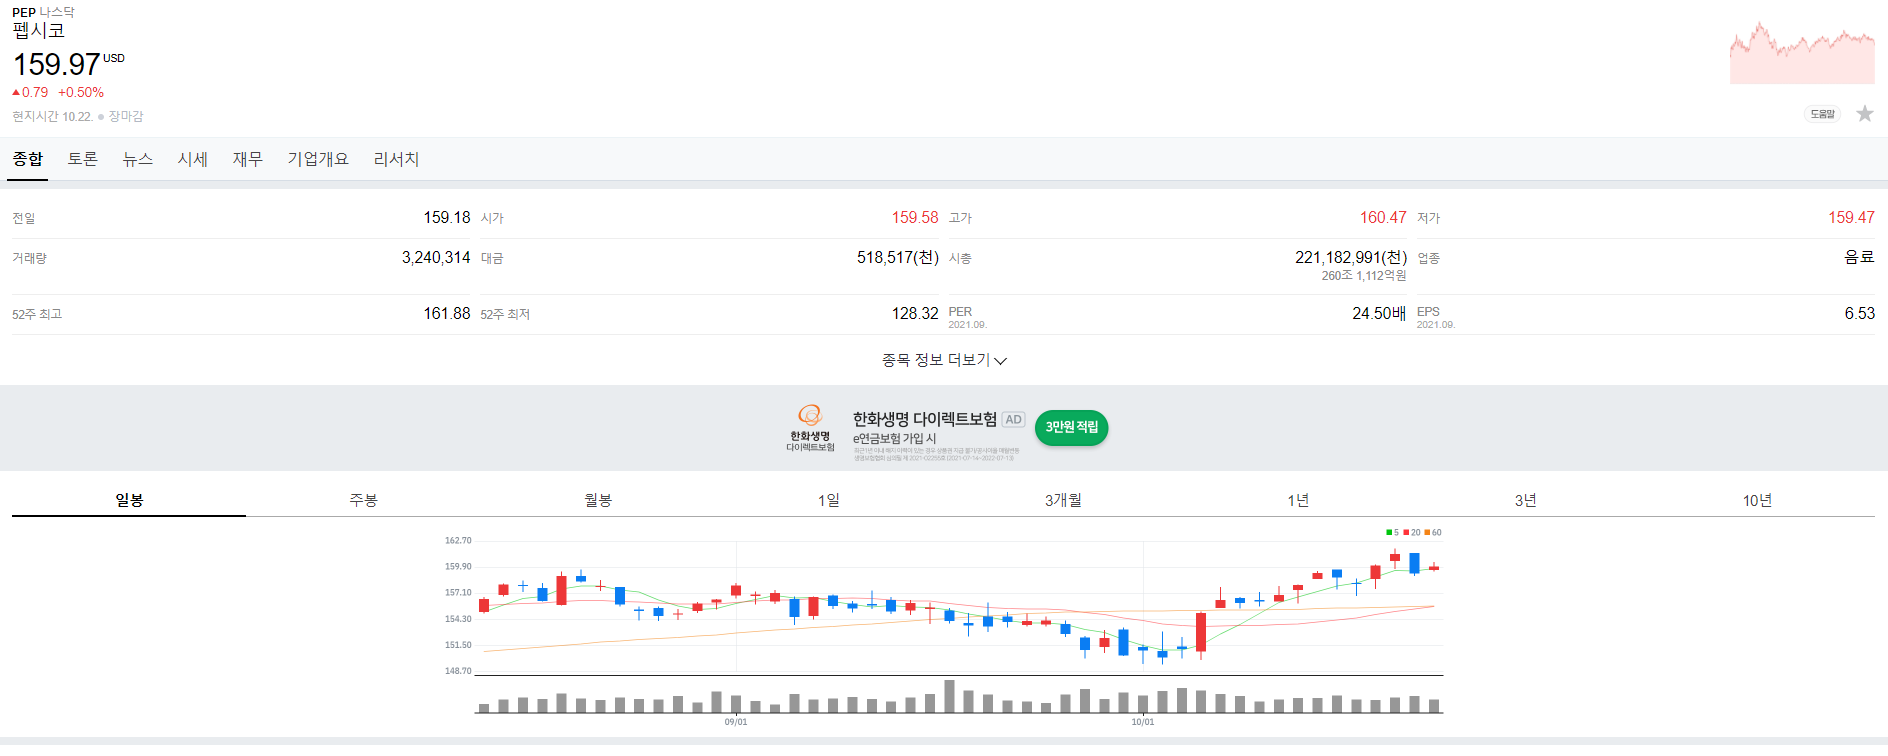Viewport: 1888px width, 756px height.
Task: Click the orange 60-day moving average legend
Action: coord(1433,533)
